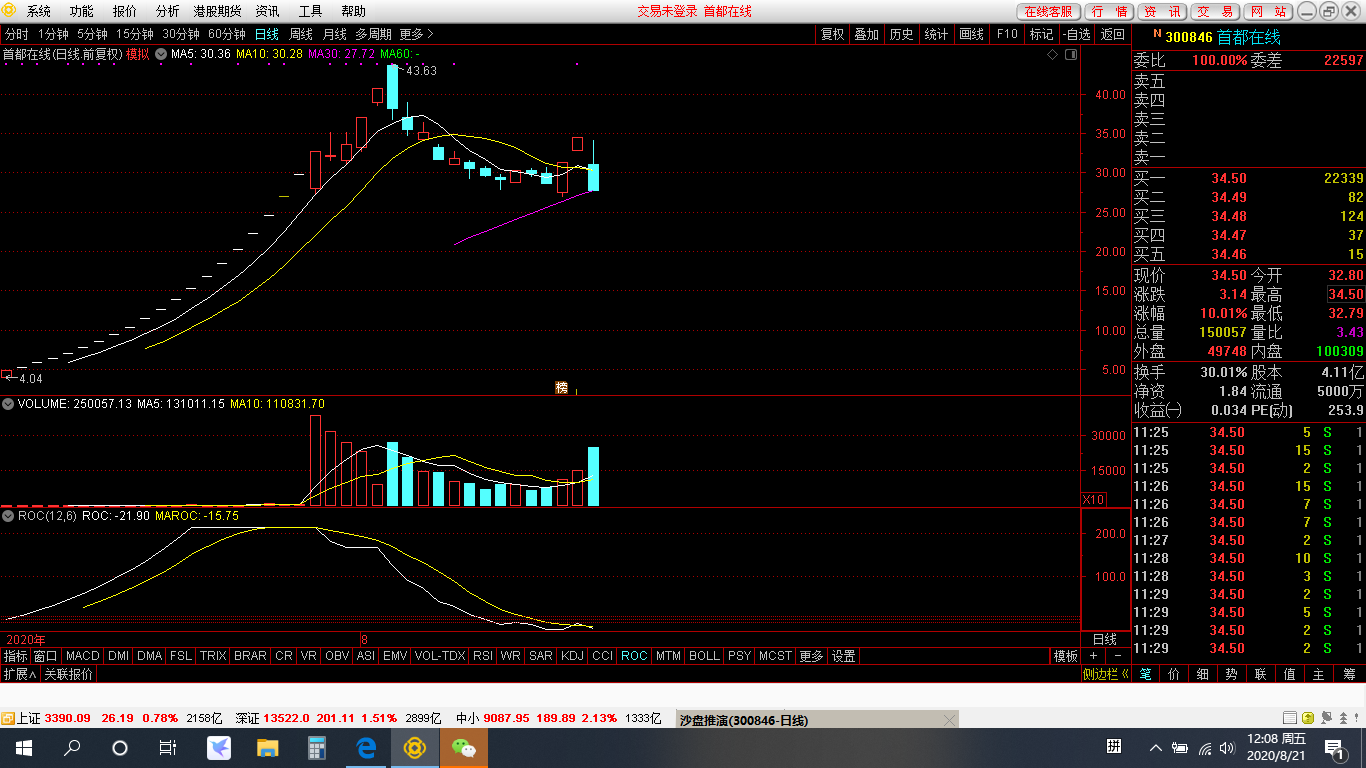
Task: Open the indicator 设置 settings
Action: click(844, 656)
